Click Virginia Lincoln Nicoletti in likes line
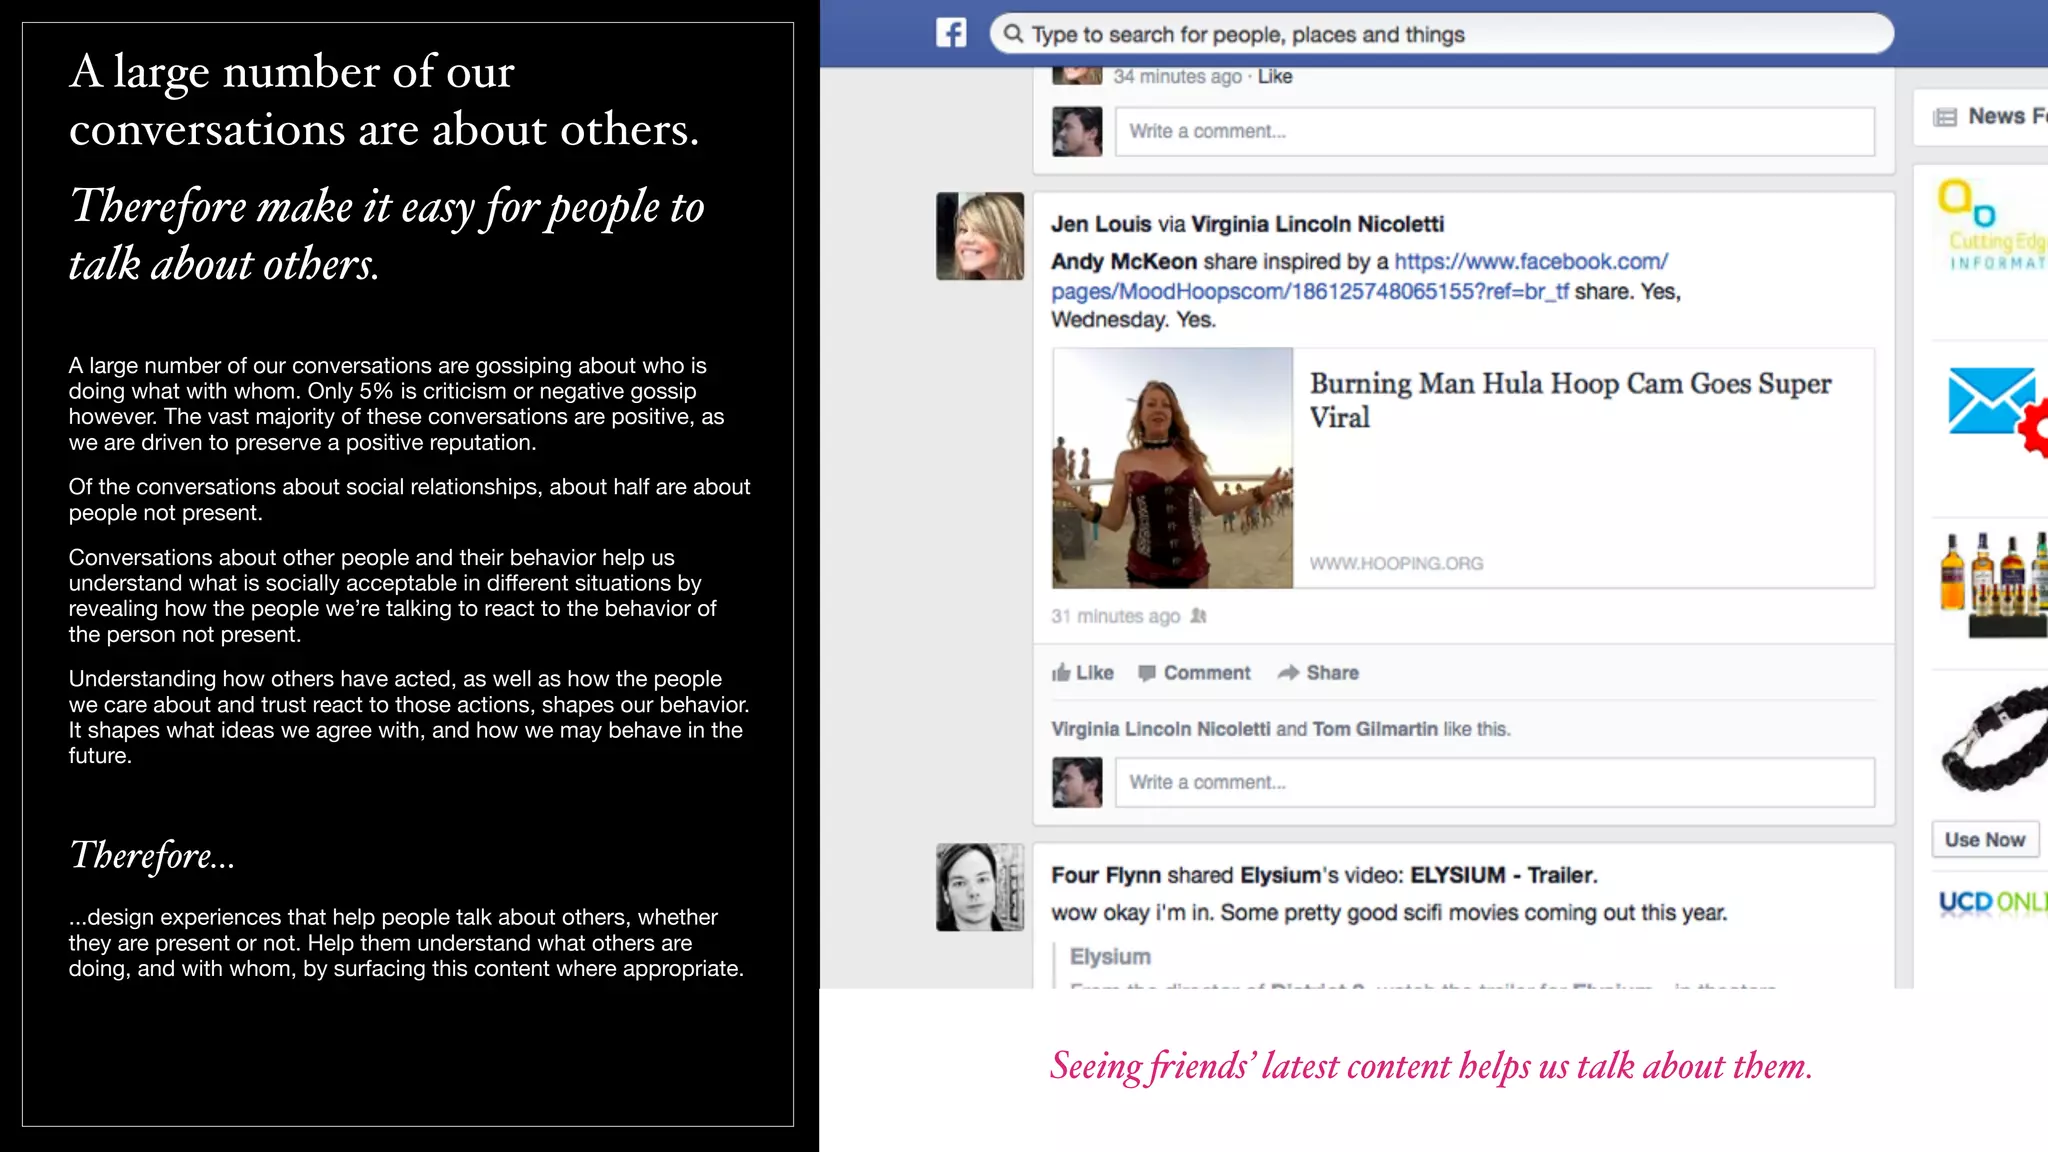 1160,729
